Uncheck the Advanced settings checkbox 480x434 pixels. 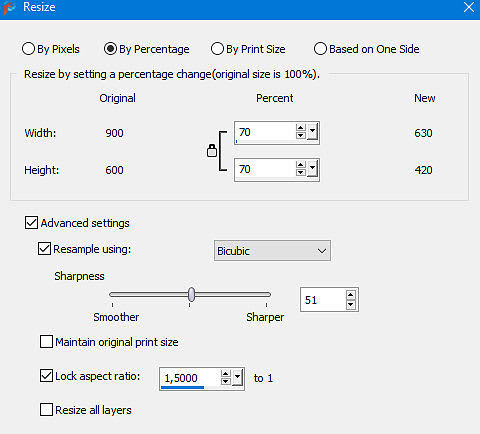click(x=31, y=223)
